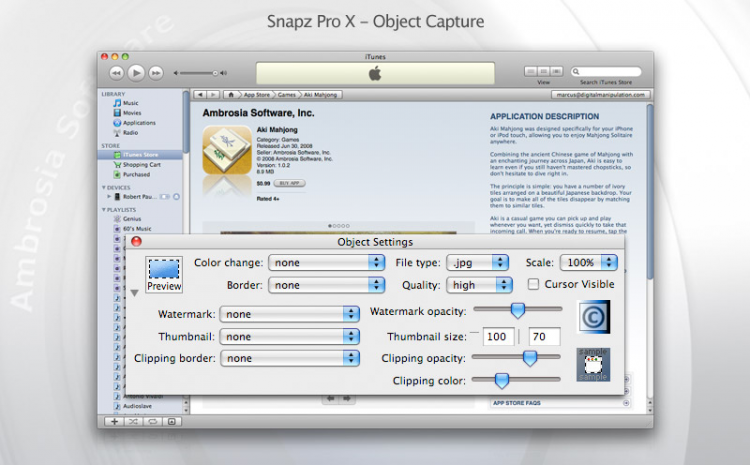Open the File type dropdown
750x465 pixels.
point(477,263)
